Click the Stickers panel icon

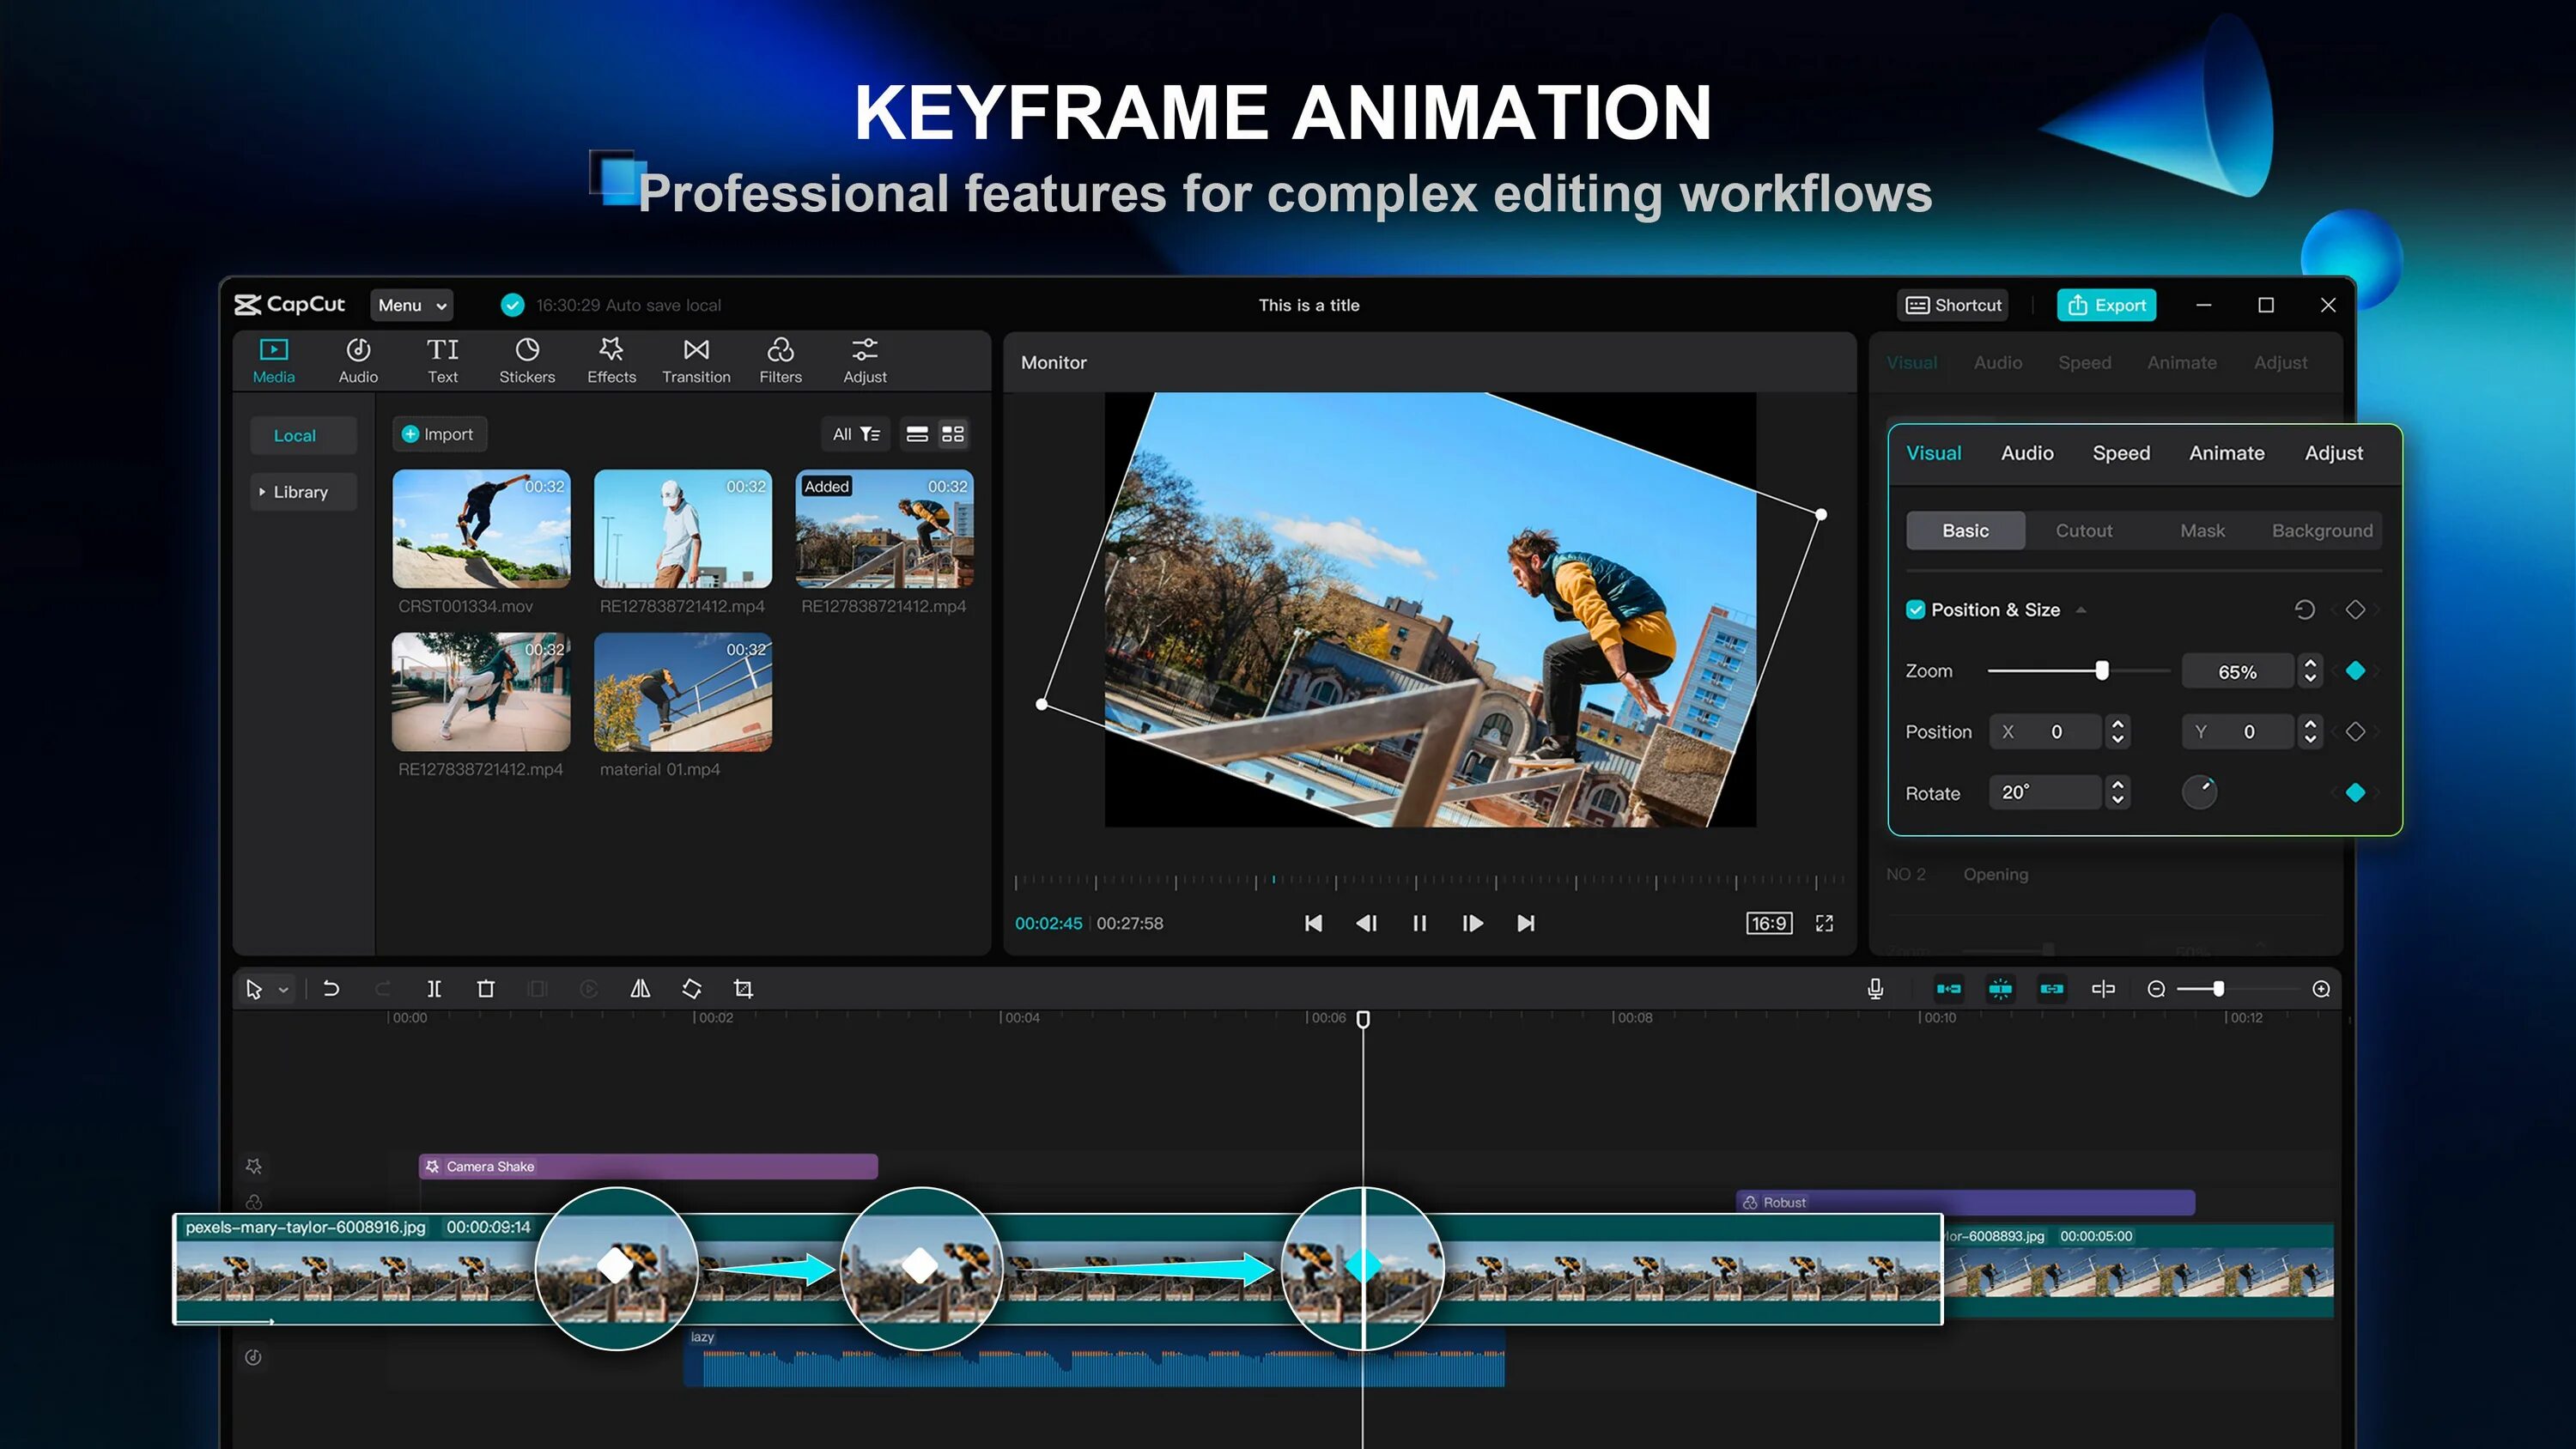[x=526, y=359]
